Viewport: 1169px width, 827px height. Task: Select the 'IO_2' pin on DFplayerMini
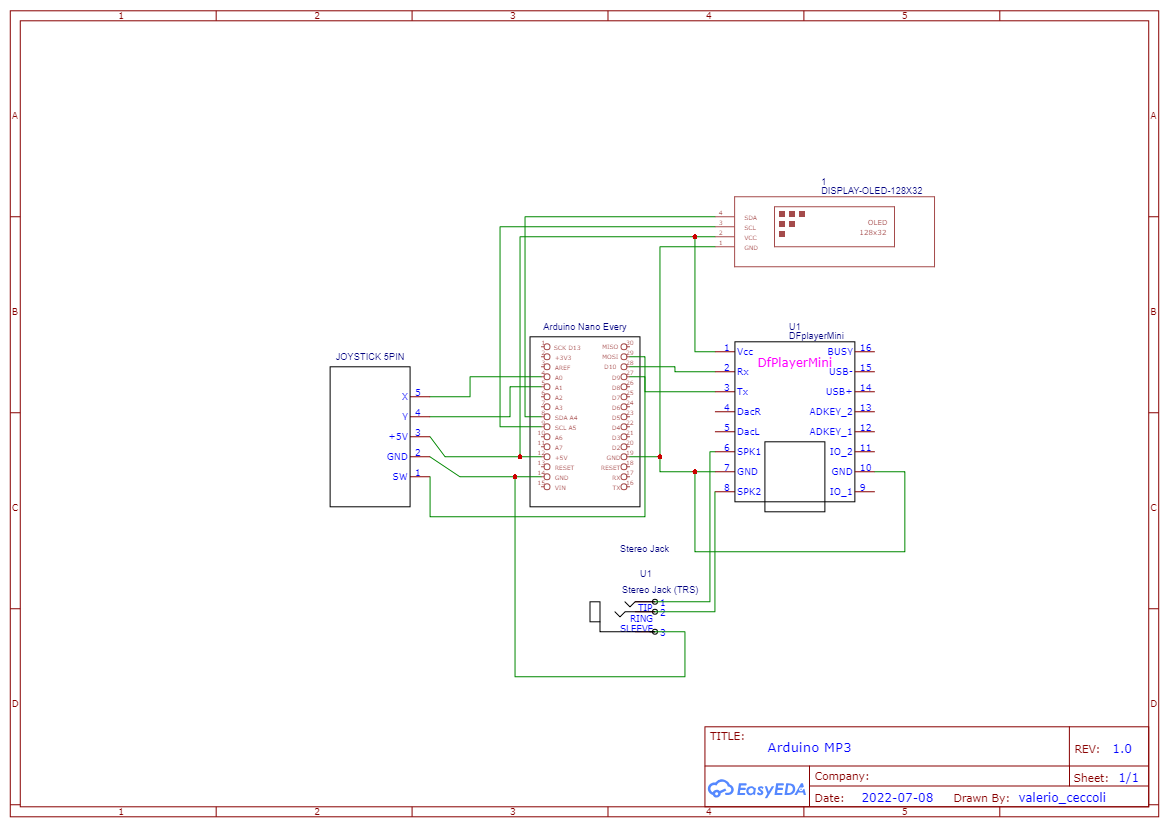(x=841, y=452)
